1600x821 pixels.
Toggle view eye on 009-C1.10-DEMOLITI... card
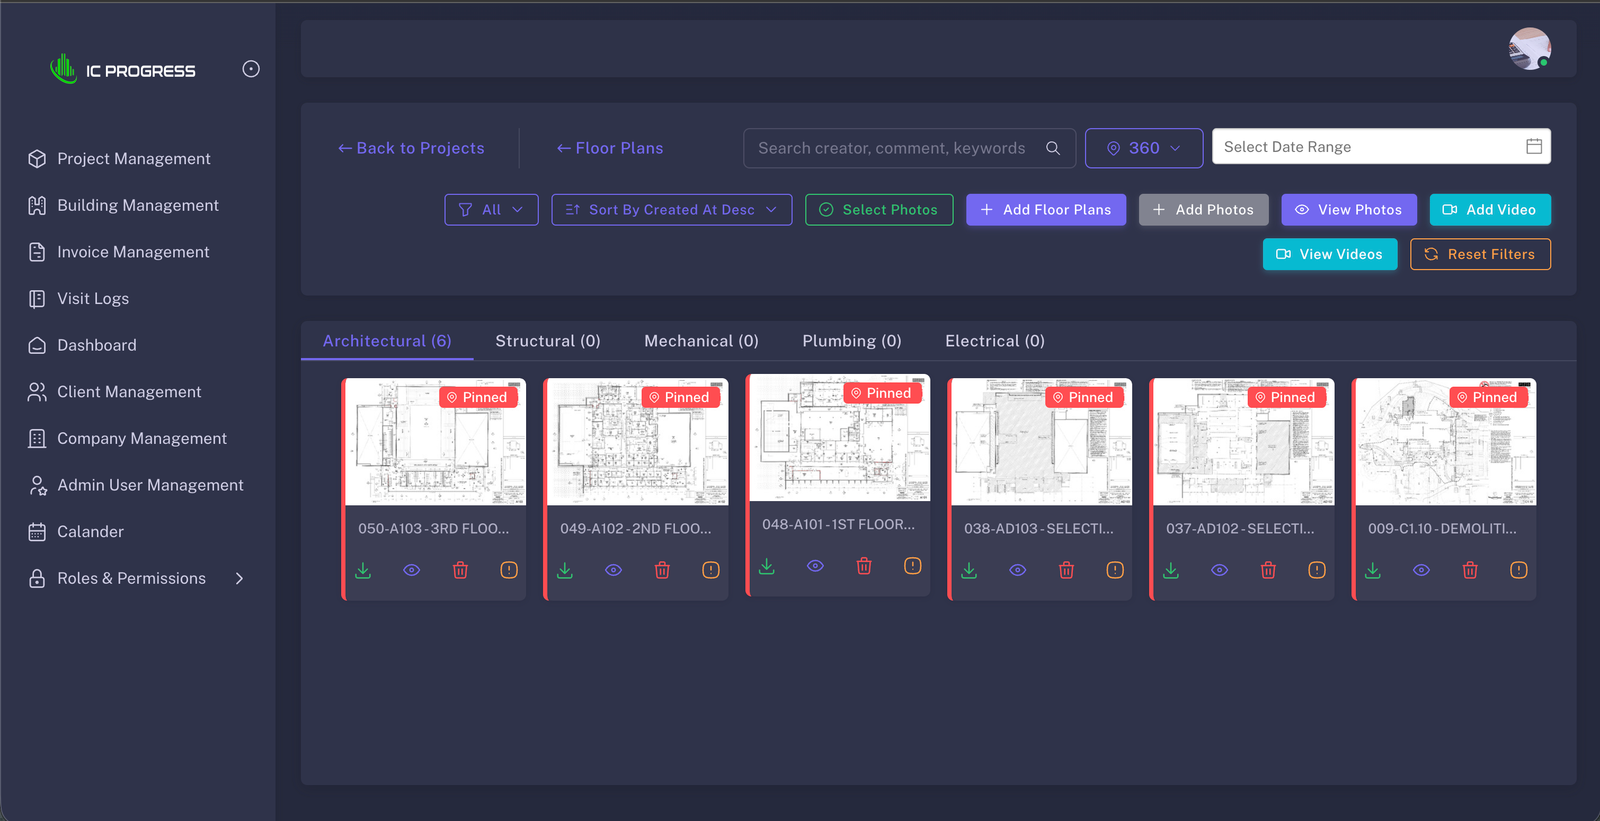point(1422,570)
